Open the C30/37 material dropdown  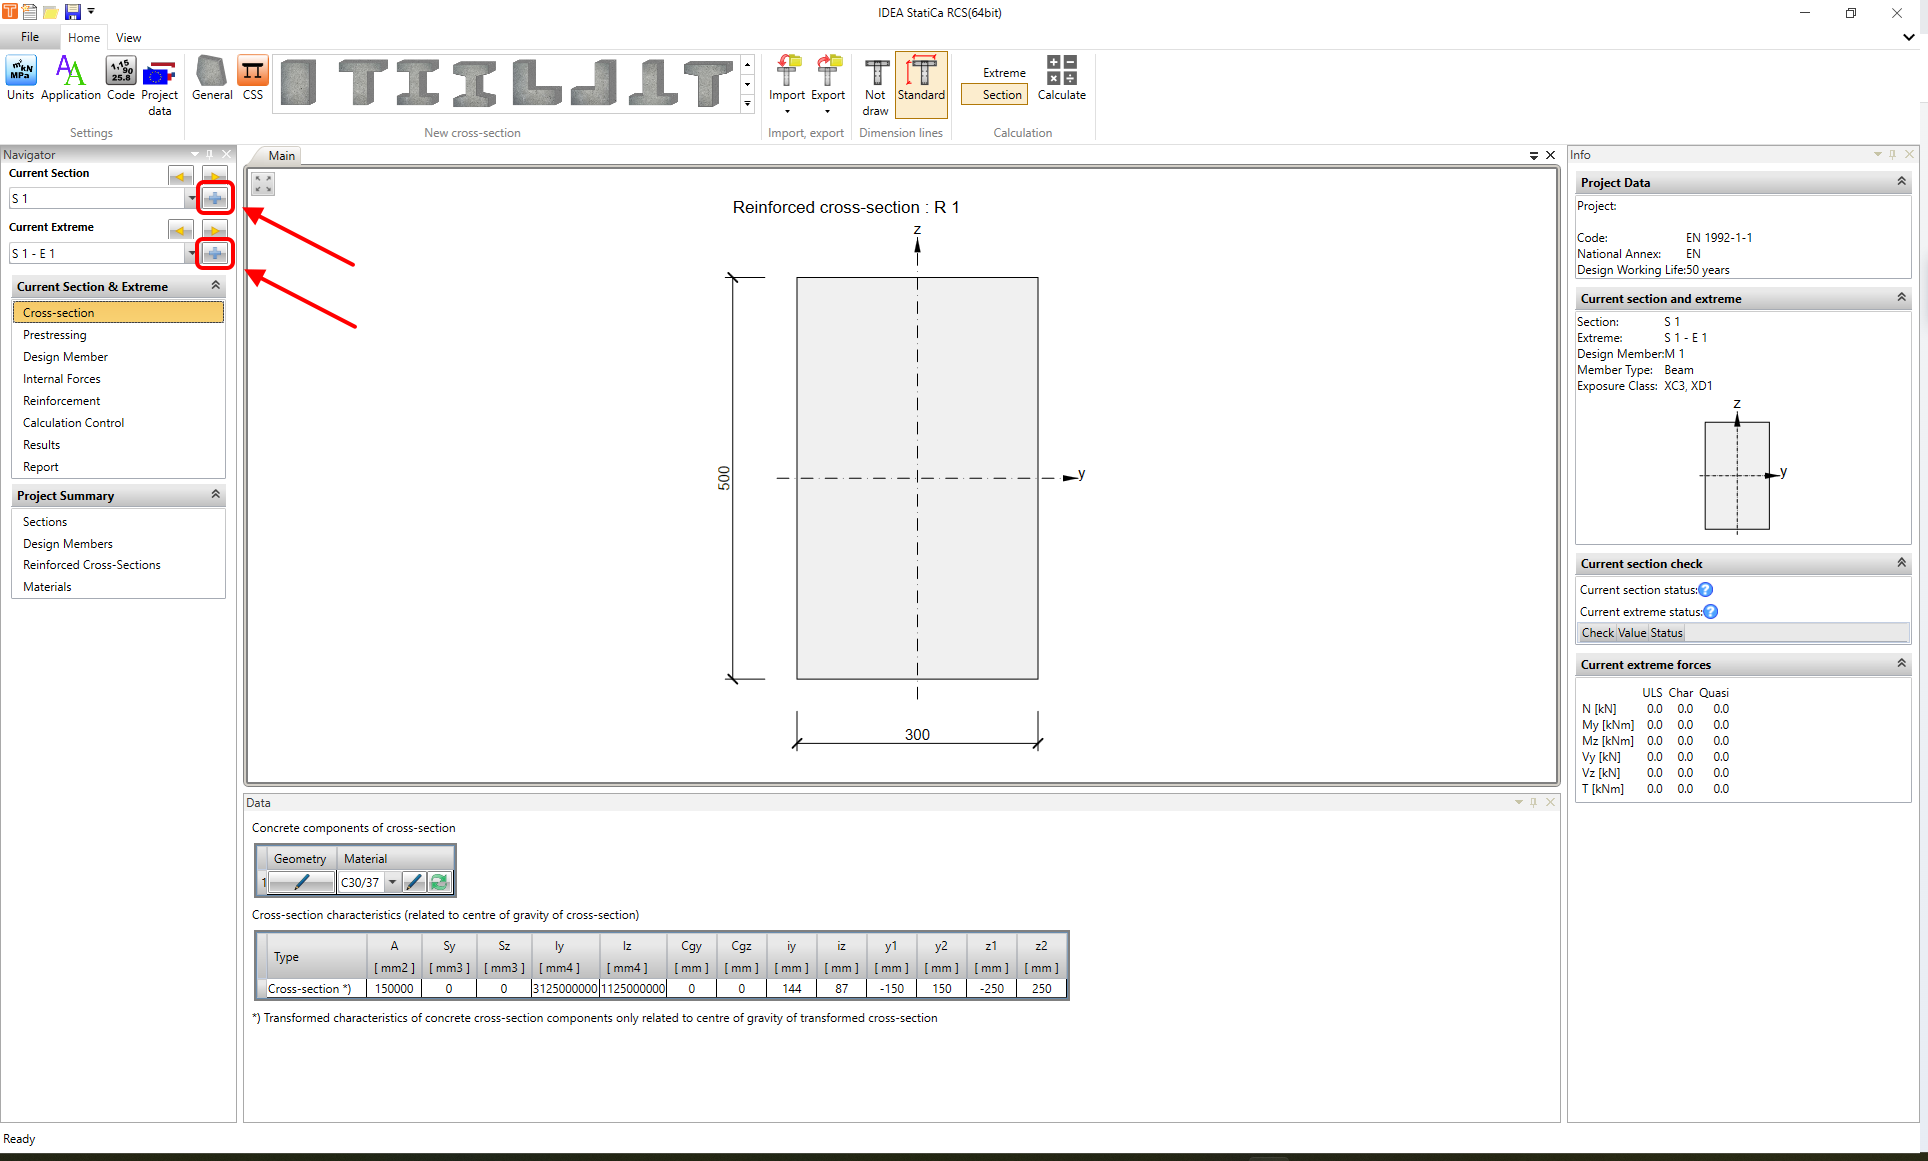pyautogui.click(x=392, y=882)
